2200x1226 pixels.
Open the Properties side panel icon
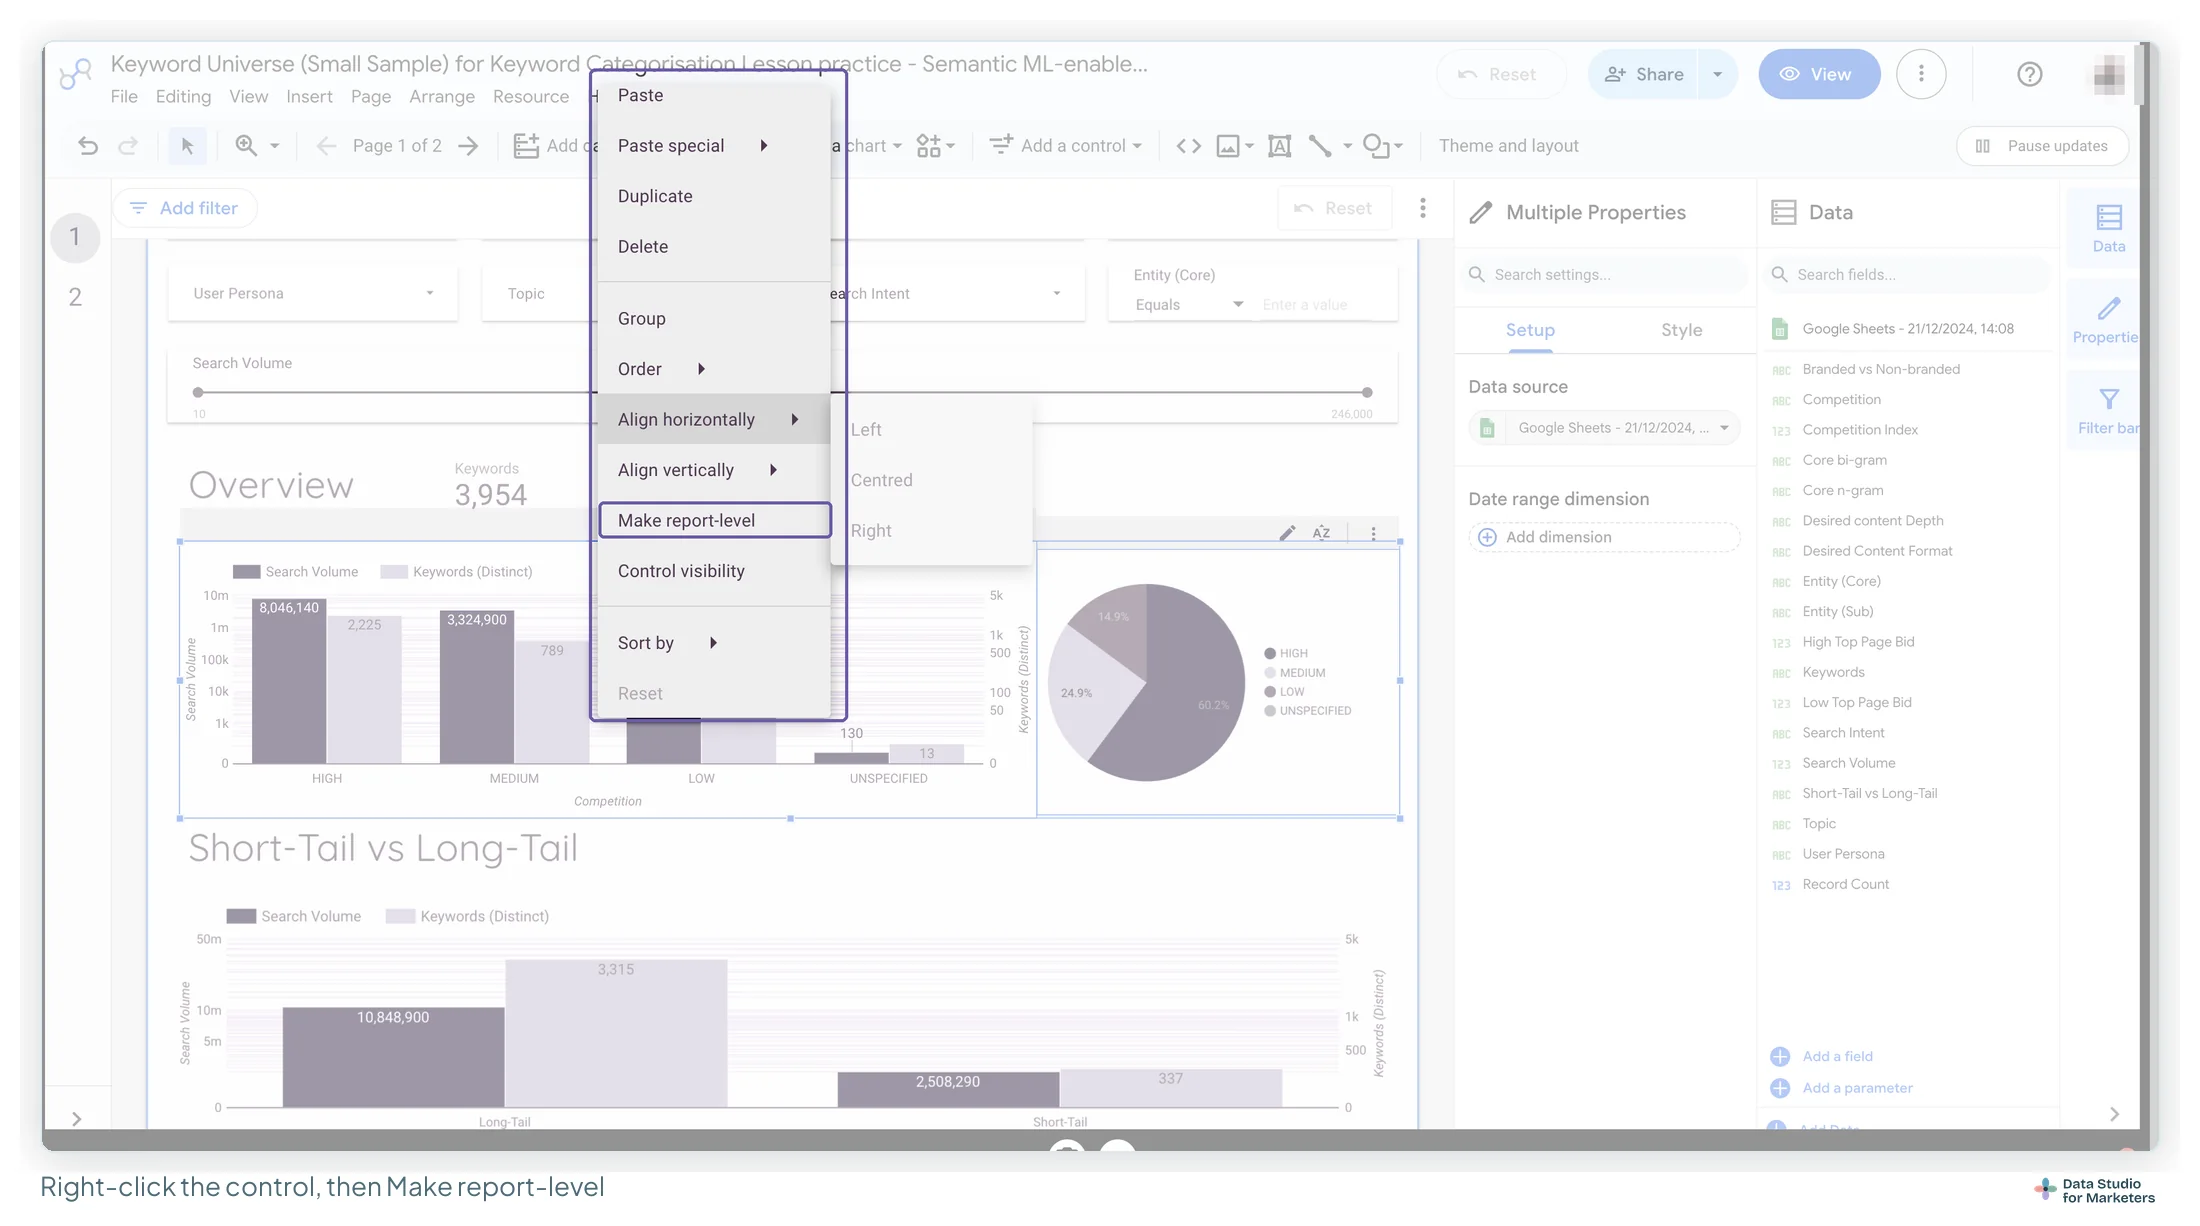point(2108,319)
